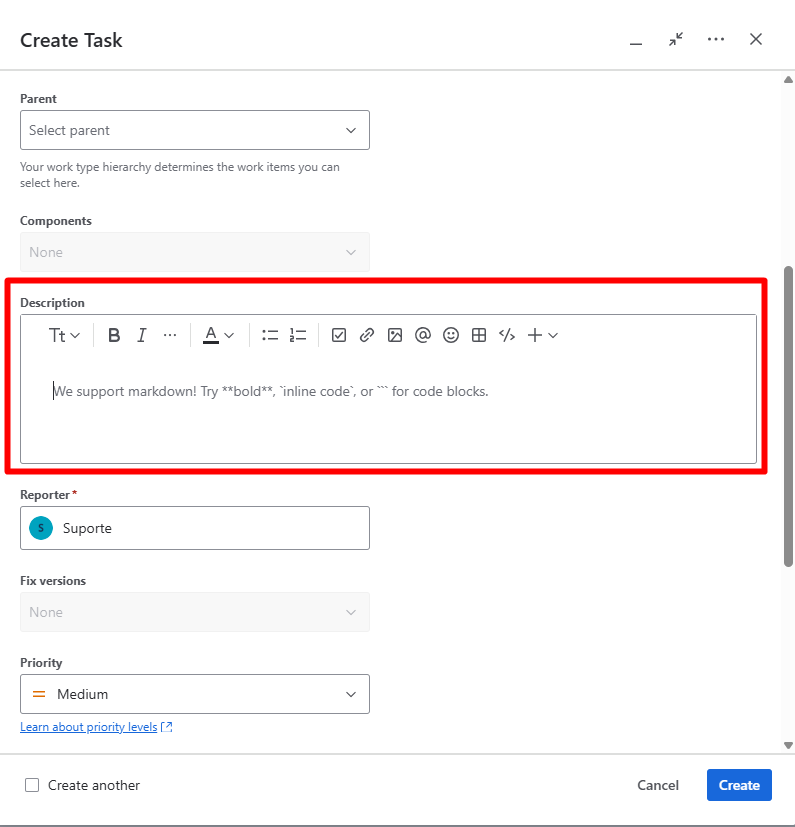Click inside the Description text area
Screen dimensions: 795x827
click(388, 409)
